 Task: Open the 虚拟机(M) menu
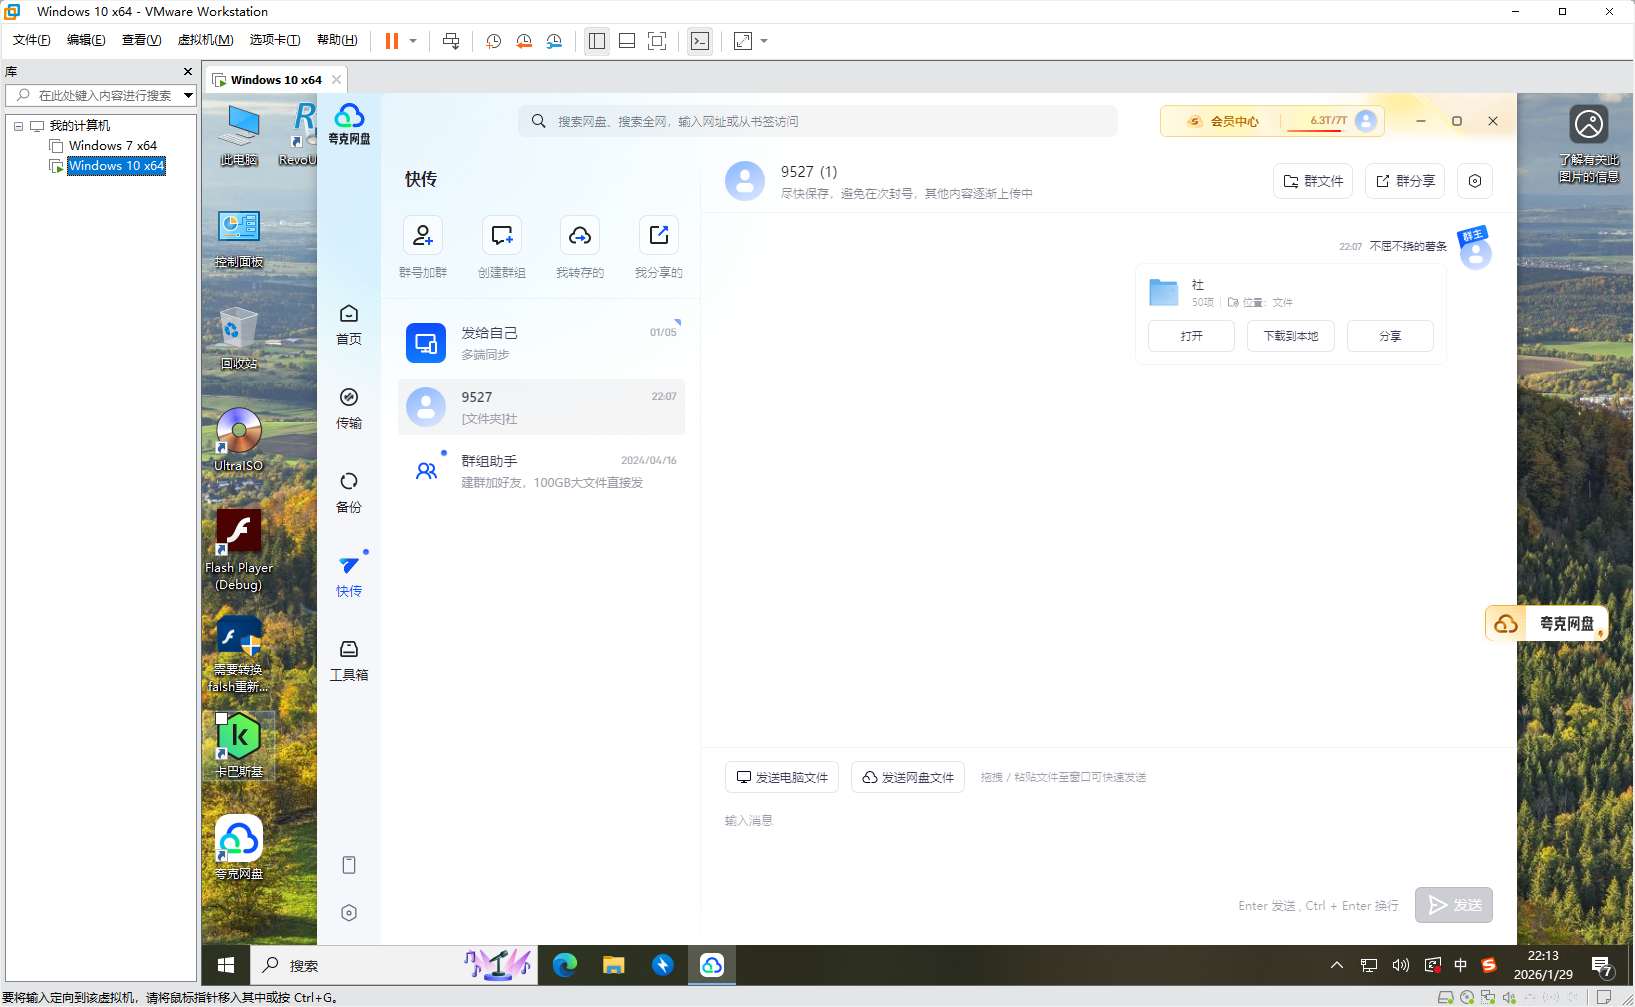(x=204, y=39)
